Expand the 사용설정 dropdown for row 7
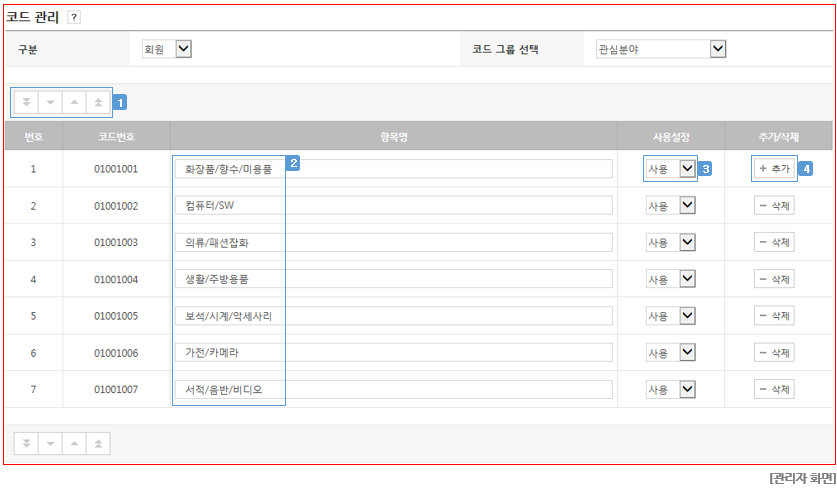This screenshot has height=489, width=837. click(670, 390)
